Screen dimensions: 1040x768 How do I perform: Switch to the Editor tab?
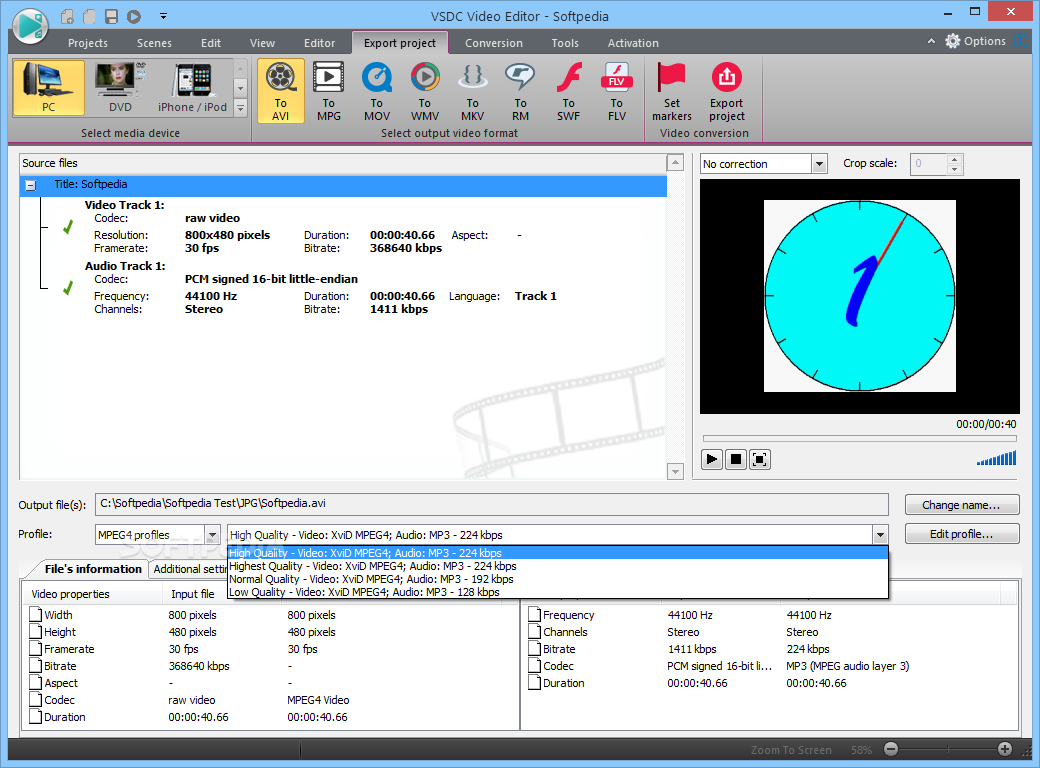click(319, 43)
